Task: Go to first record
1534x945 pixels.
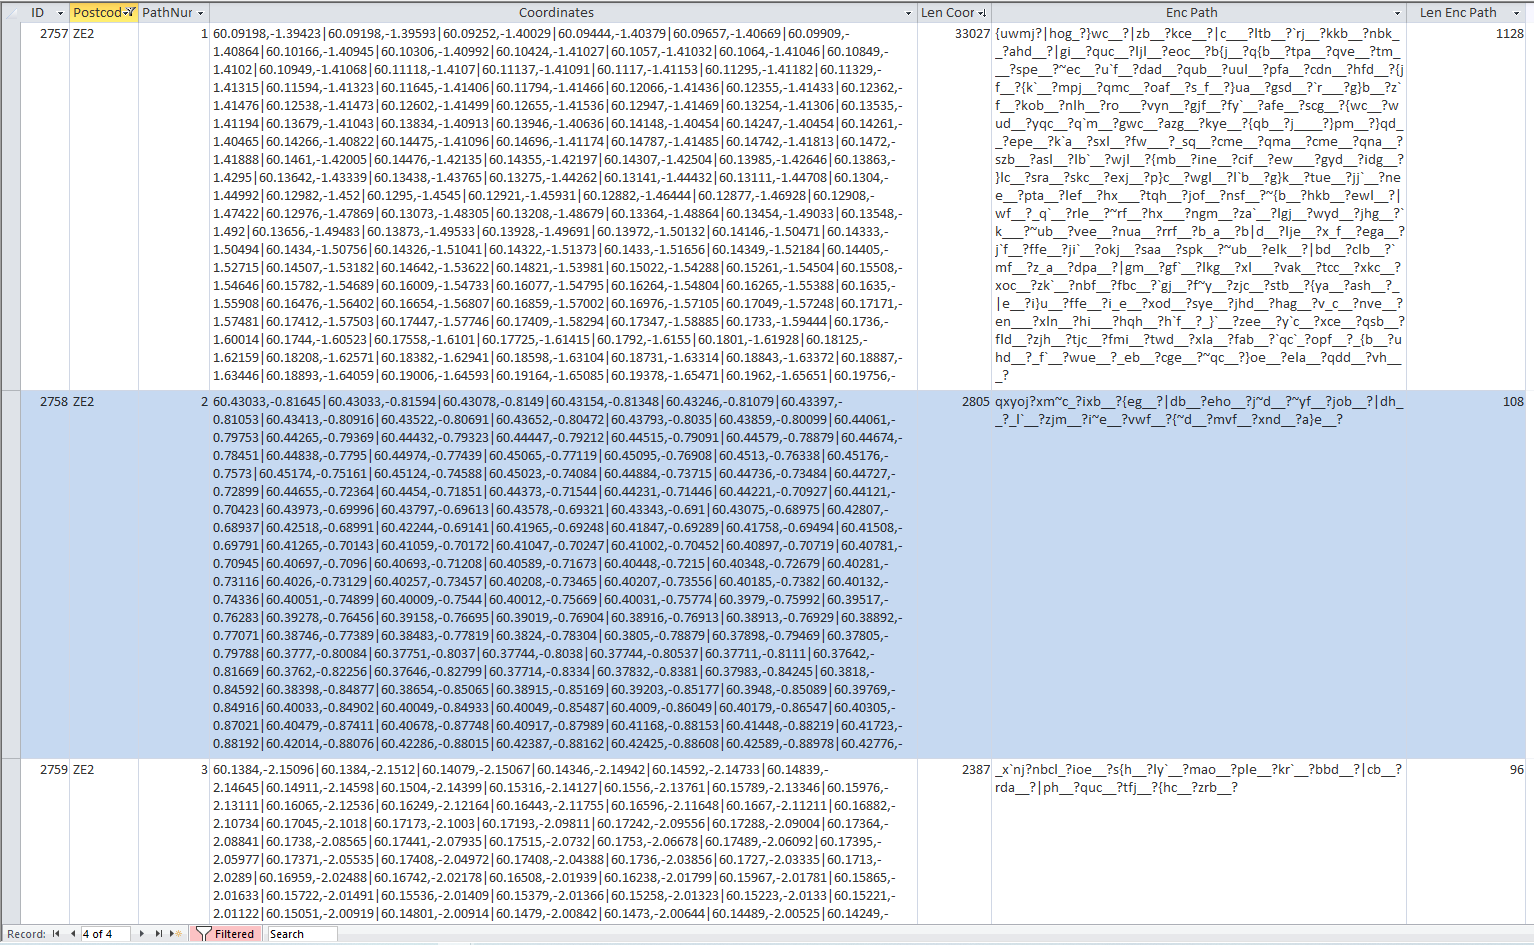Action: (x=56, y=934)
